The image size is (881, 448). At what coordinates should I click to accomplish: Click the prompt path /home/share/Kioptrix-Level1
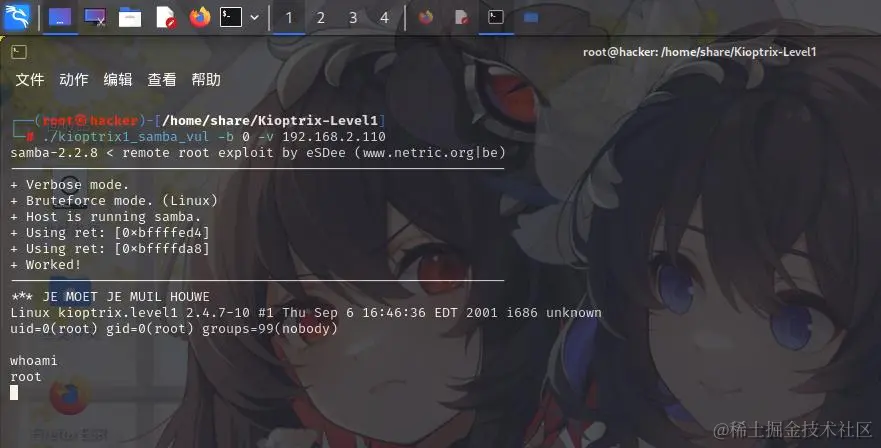click(x=270, y=120)
